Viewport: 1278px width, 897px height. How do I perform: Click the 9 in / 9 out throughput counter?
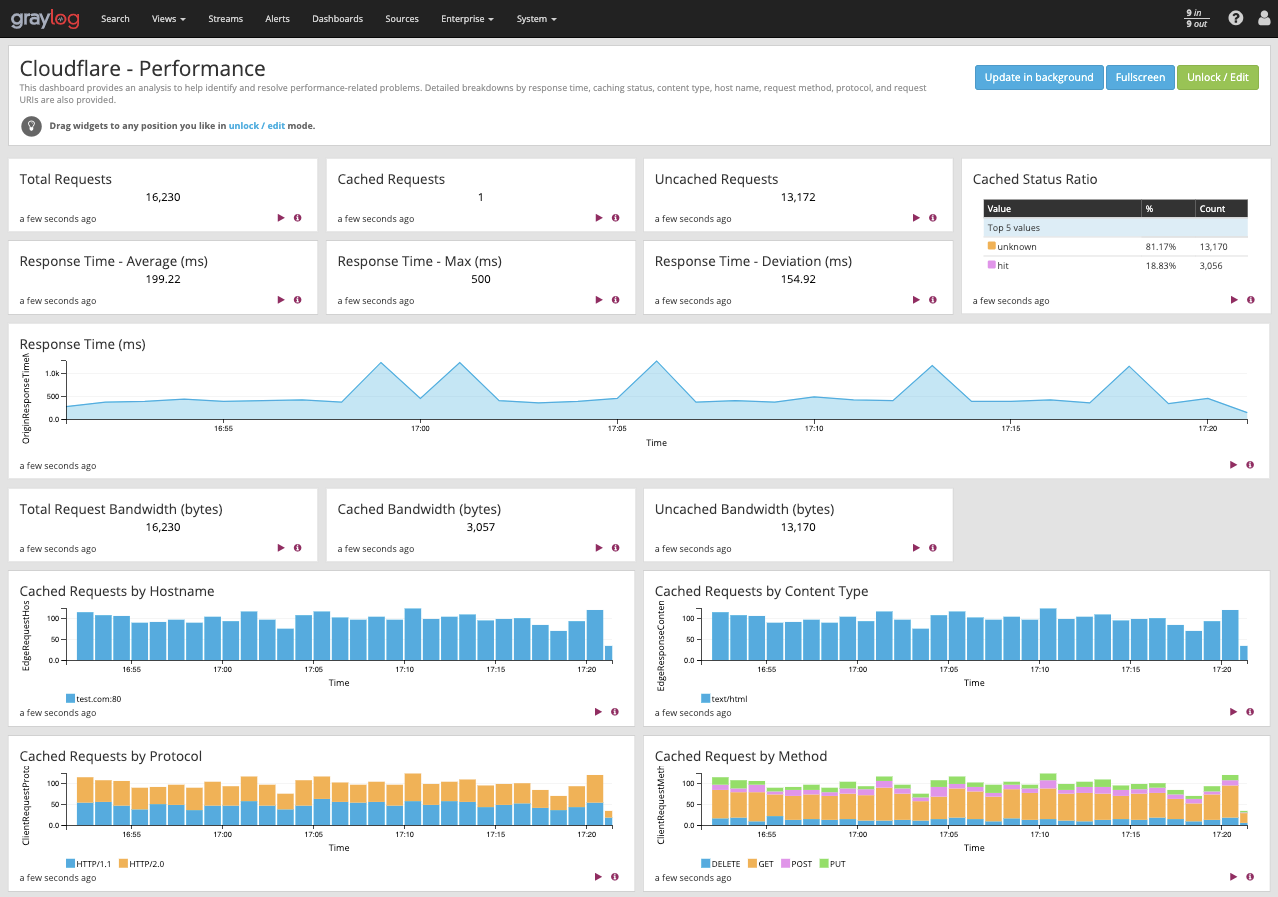click(1196, 18)
